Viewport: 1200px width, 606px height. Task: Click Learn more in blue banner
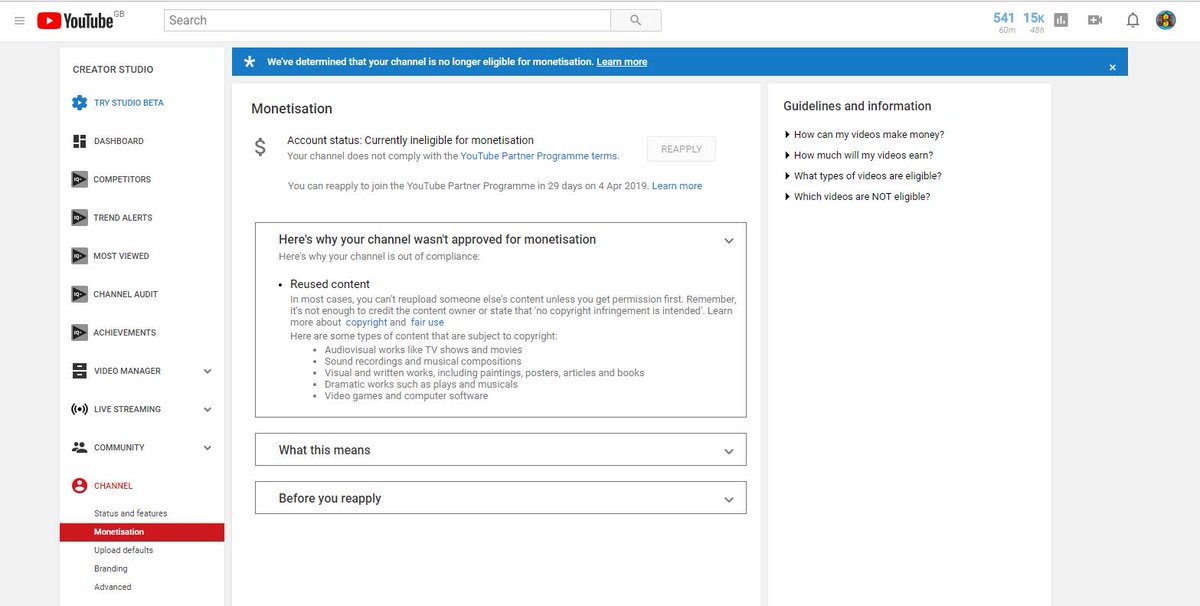(x=622, y=62)
